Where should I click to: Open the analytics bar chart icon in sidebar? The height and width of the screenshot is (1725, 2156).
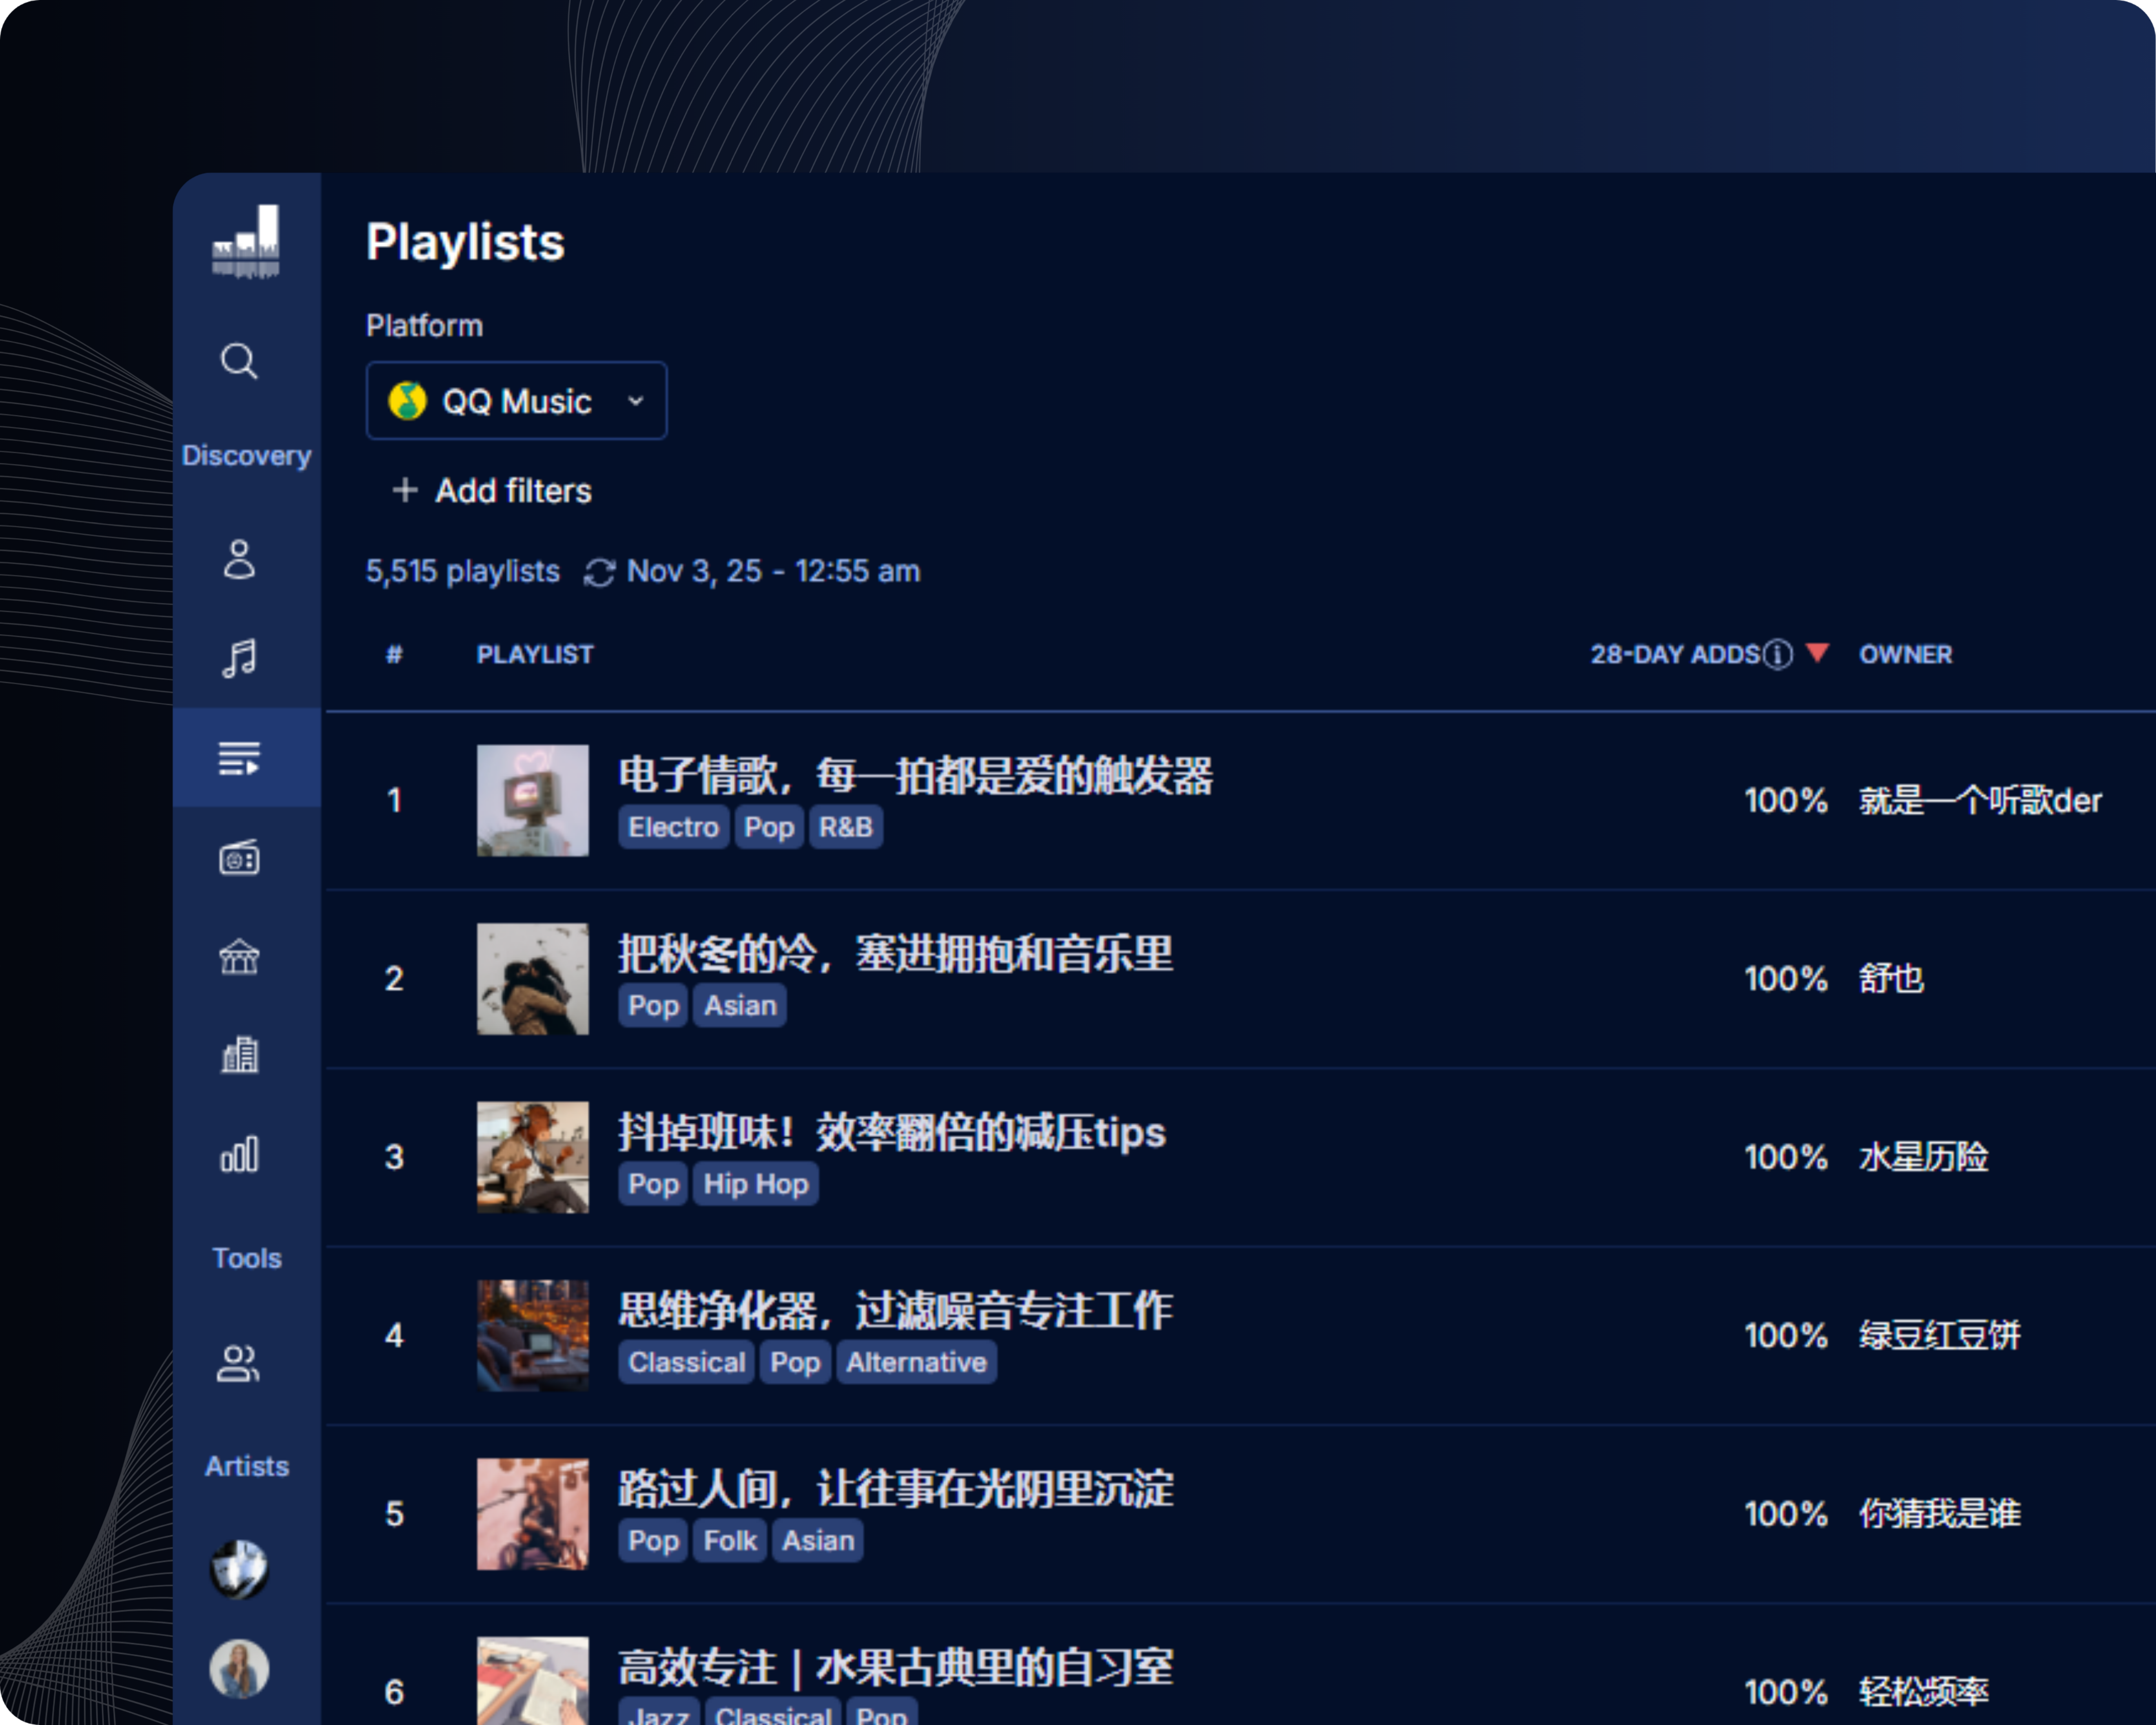(239, 1155)
